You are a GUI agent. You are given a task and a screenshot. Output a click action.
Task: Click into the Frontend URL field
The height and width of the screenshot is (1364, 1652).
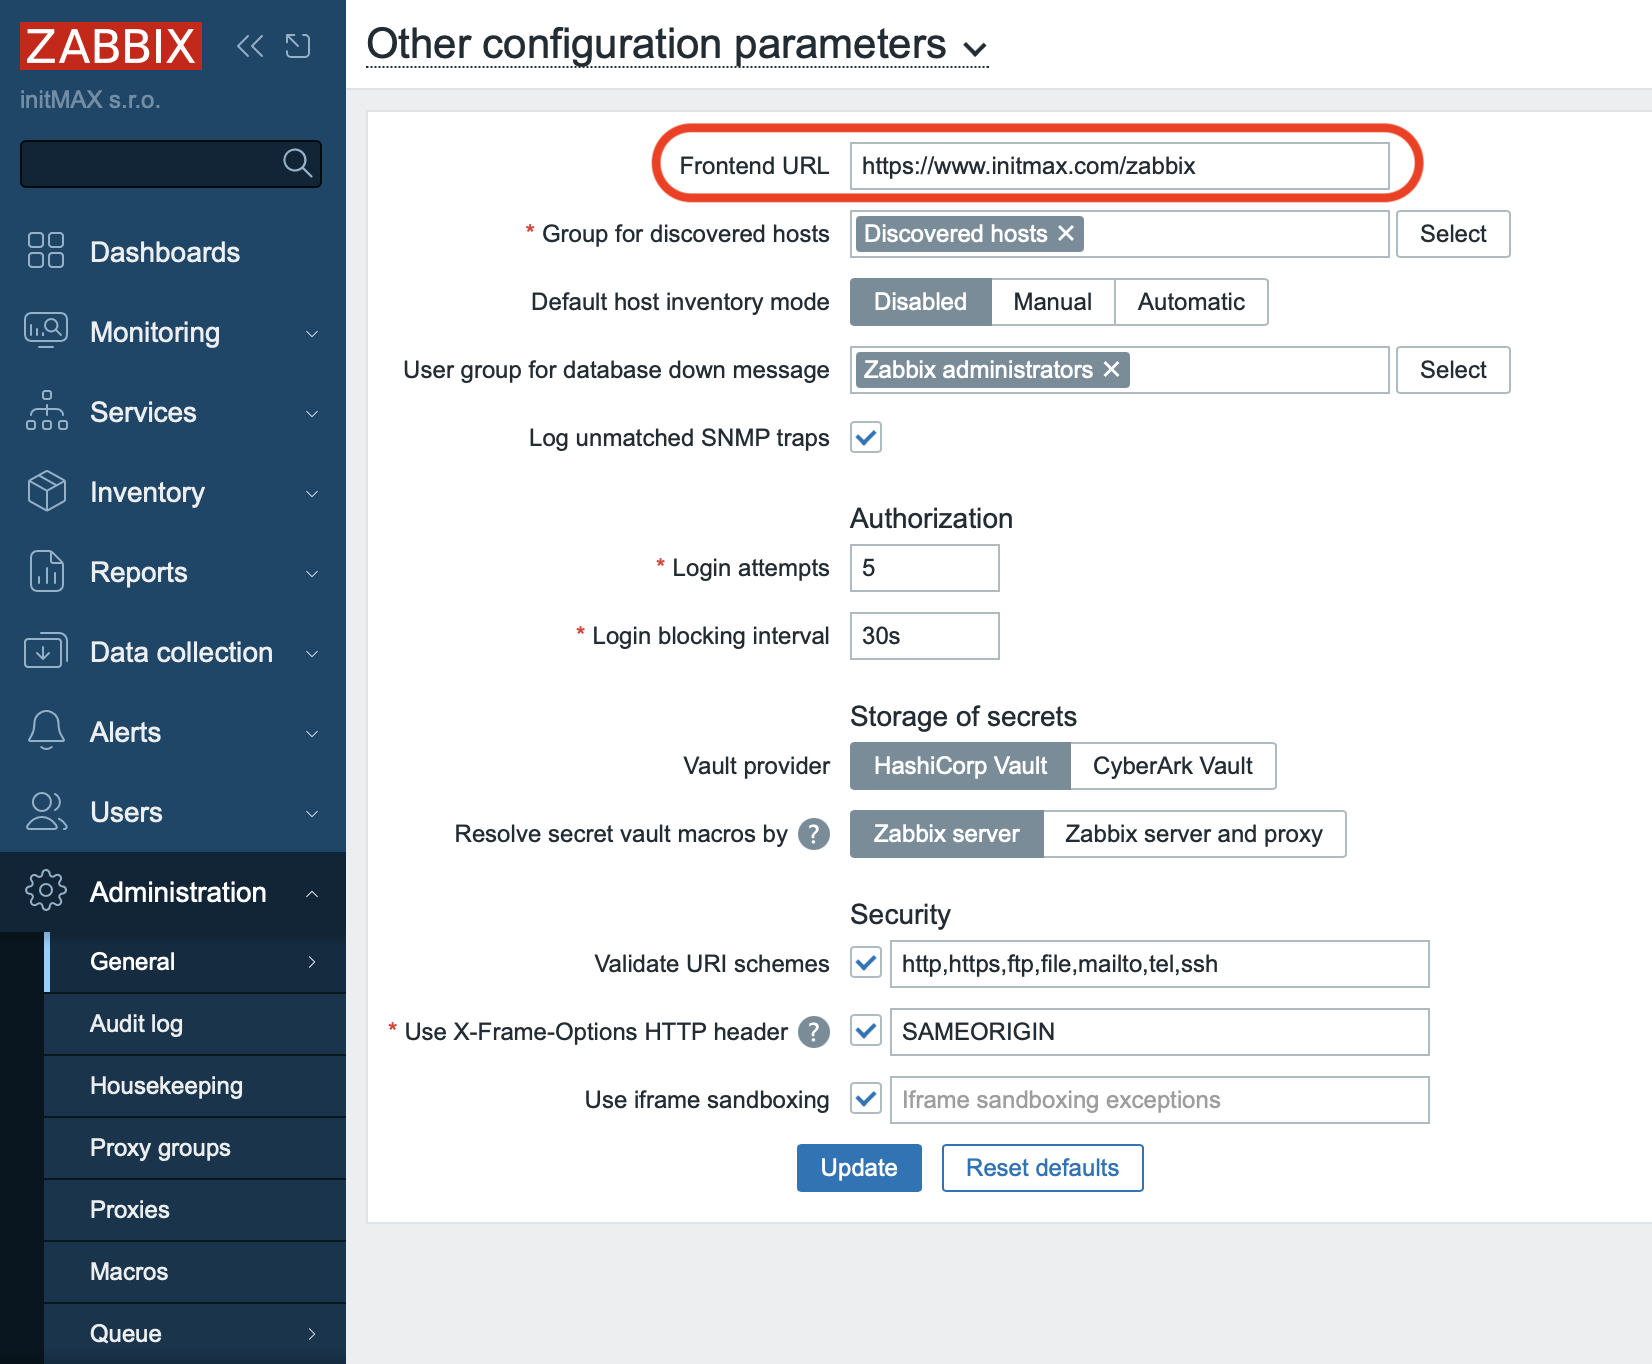[1118, 166]
